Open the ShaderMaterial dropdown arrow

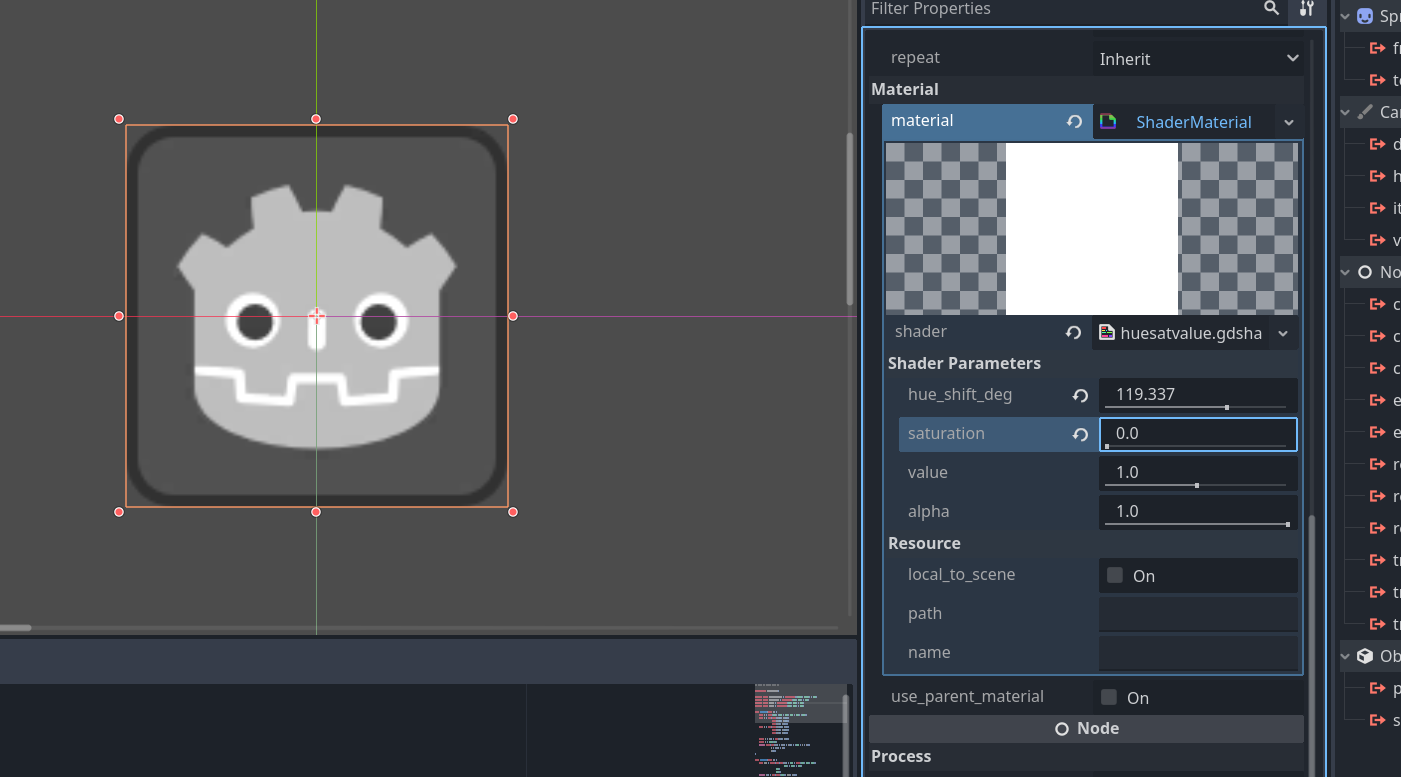coord(1289,122)
